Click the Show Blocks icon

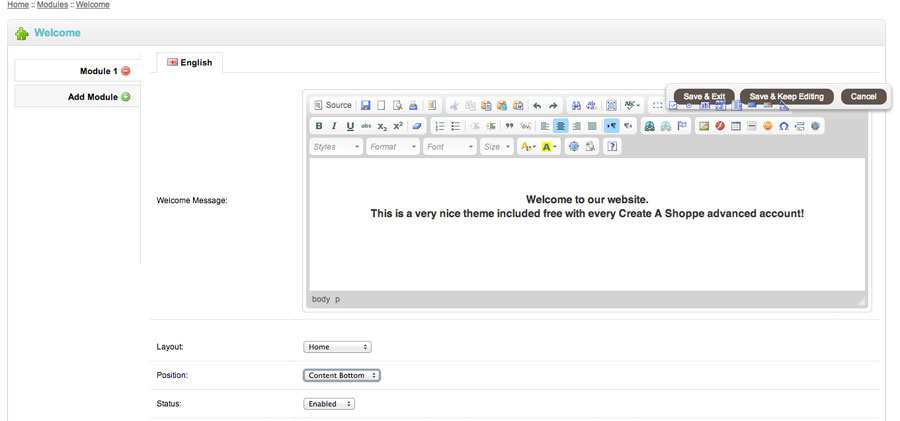pos(589,147)
